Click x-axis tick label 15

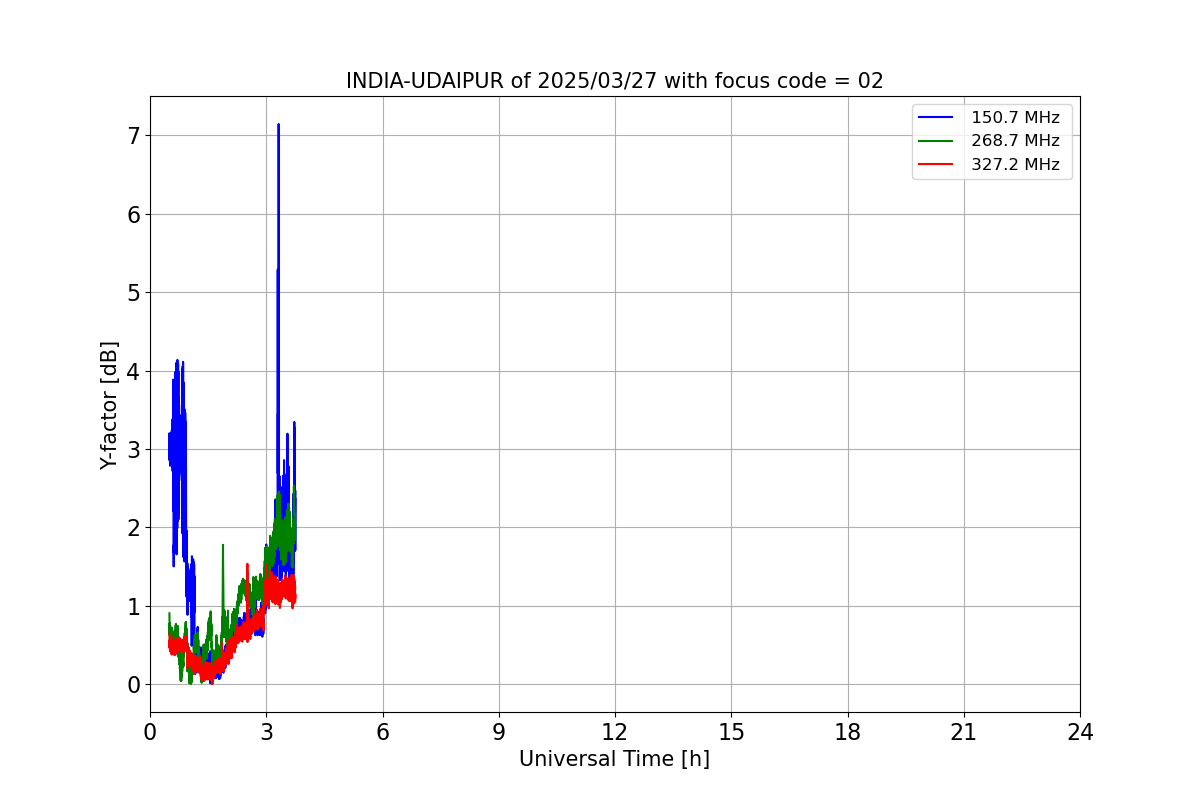click(731, 732)
